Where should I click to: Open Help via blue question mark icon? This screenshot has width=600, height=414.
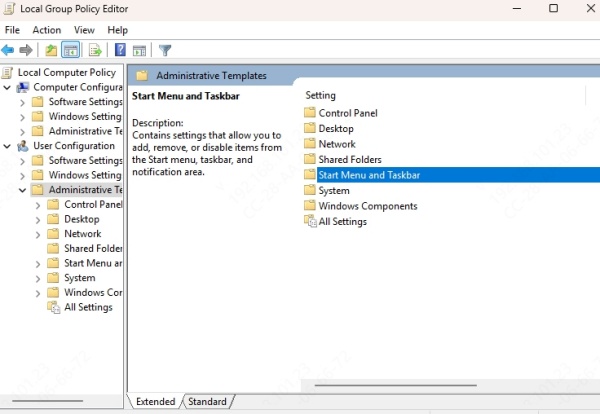[120, 50]
